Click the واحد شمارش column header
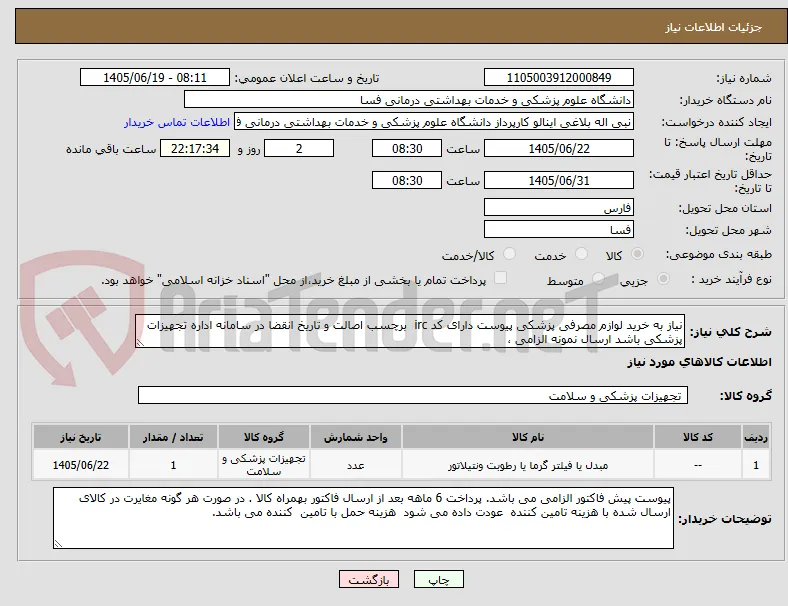 pos(356,437)
